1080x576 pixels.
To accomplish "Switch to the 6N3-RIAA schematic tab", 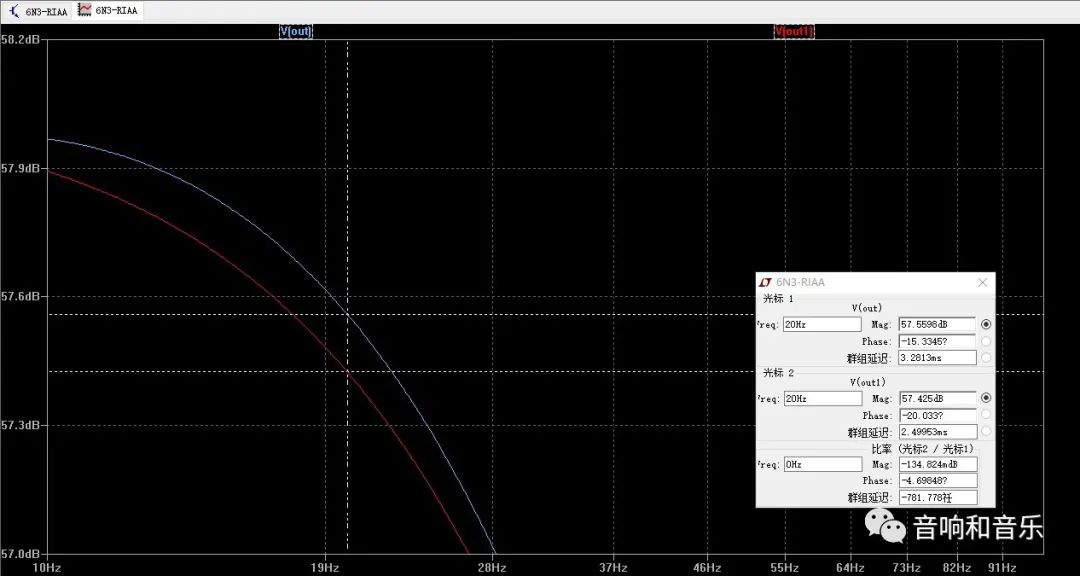I will coord(40,10).
